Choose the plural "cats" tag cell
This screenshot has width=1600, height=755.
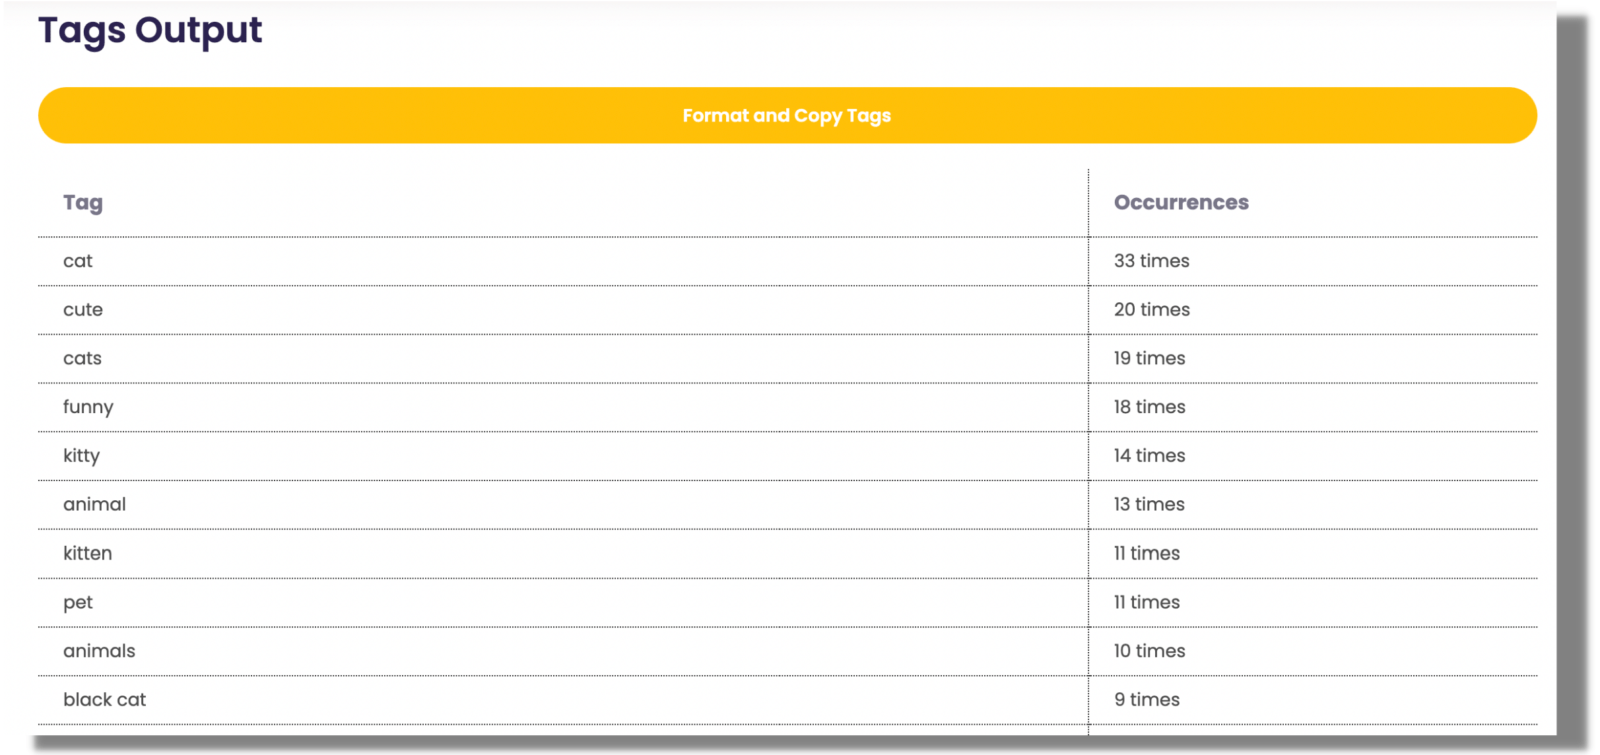[x=83, y=359]
